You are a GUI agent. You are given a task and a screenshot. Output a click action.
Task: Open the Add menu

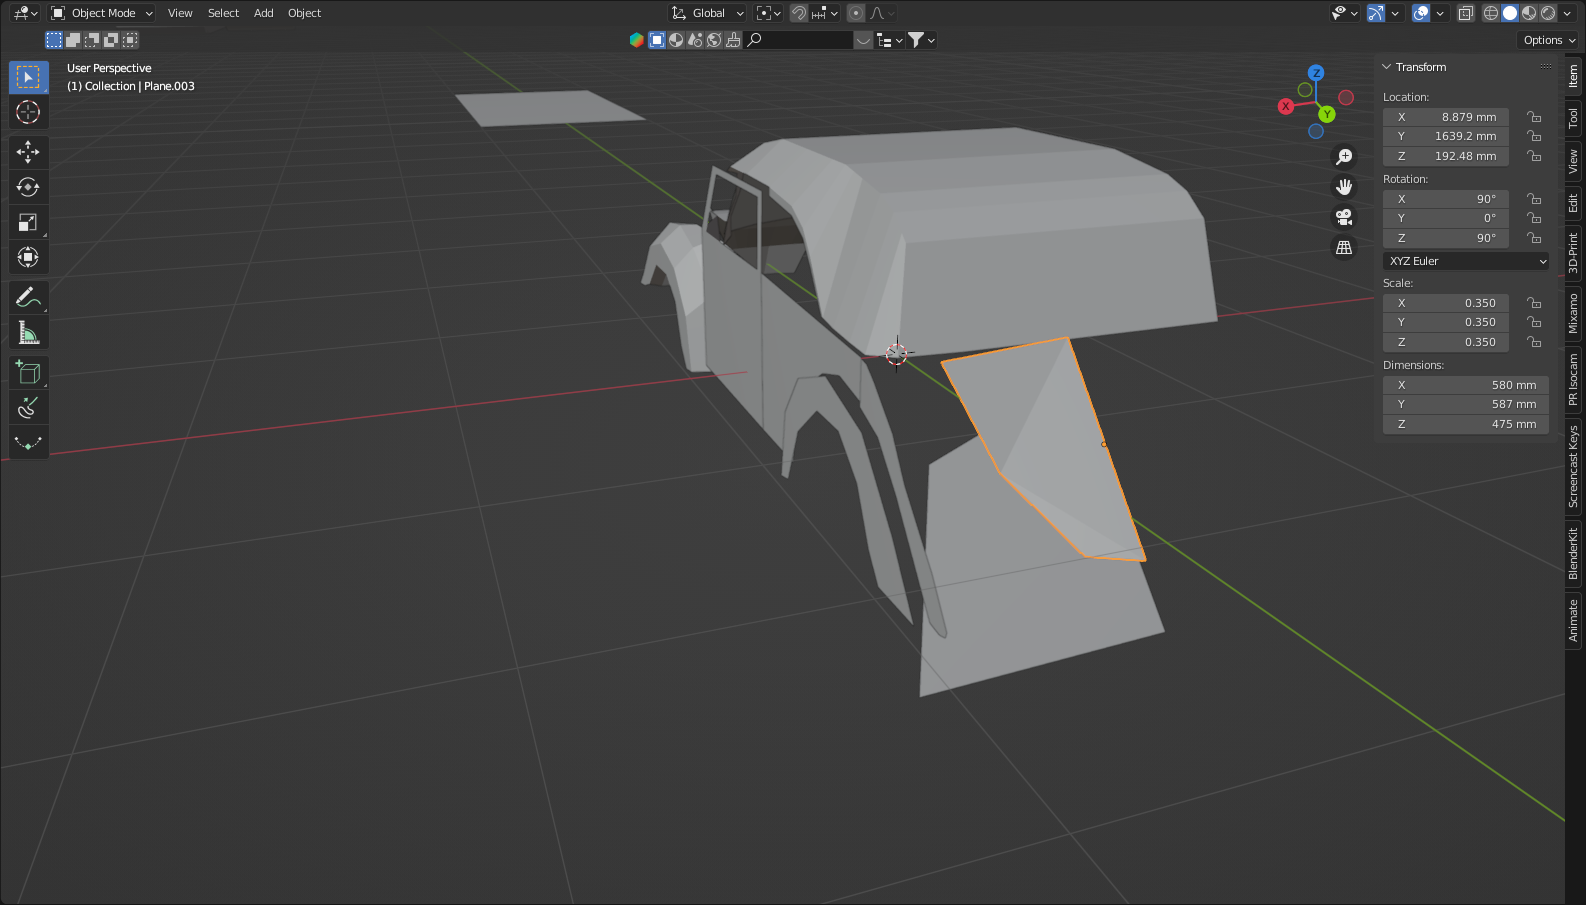263,13
